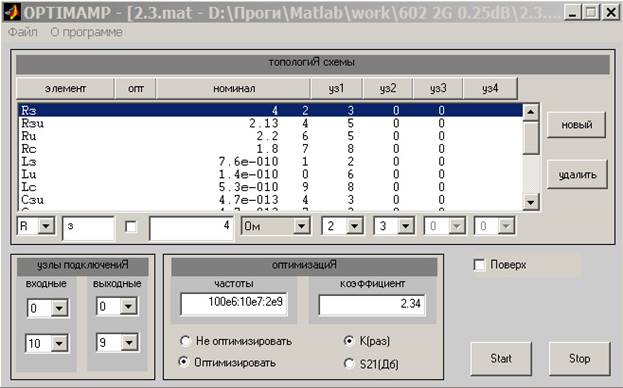Image resolution: width=623 pixels, height=388 pixels.
Task: Expand the Ом units dropdown
Action: pos(302,226)
